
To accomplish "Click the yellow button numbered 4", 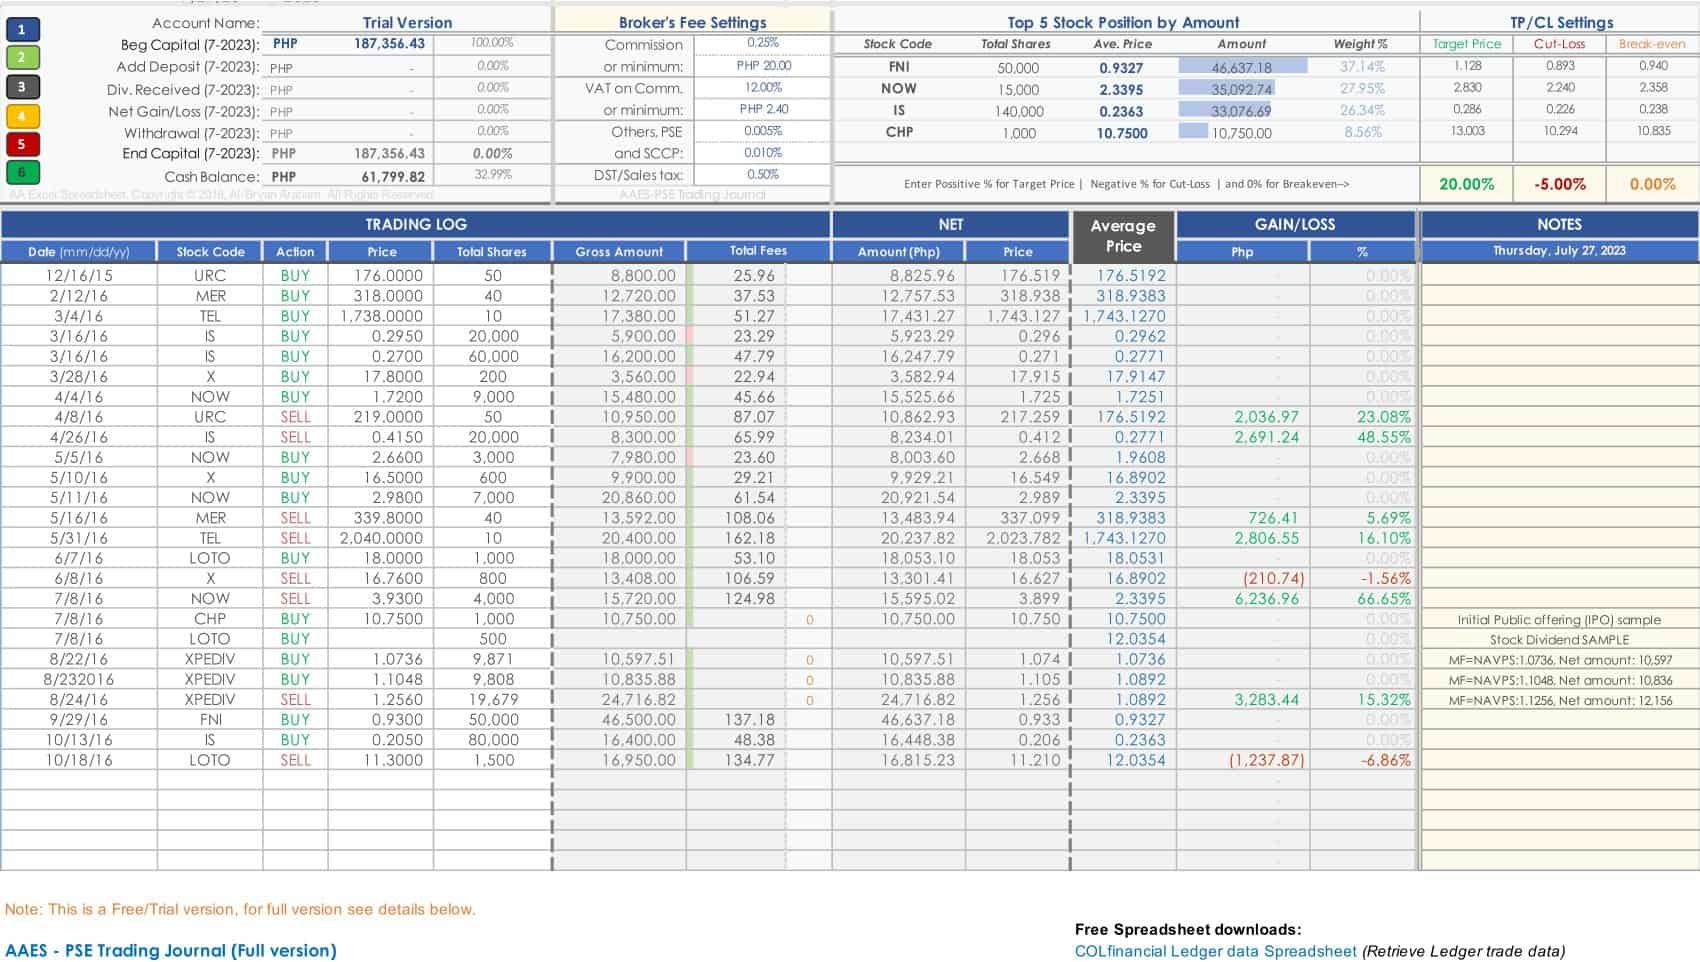I will (x=22, y=116).
